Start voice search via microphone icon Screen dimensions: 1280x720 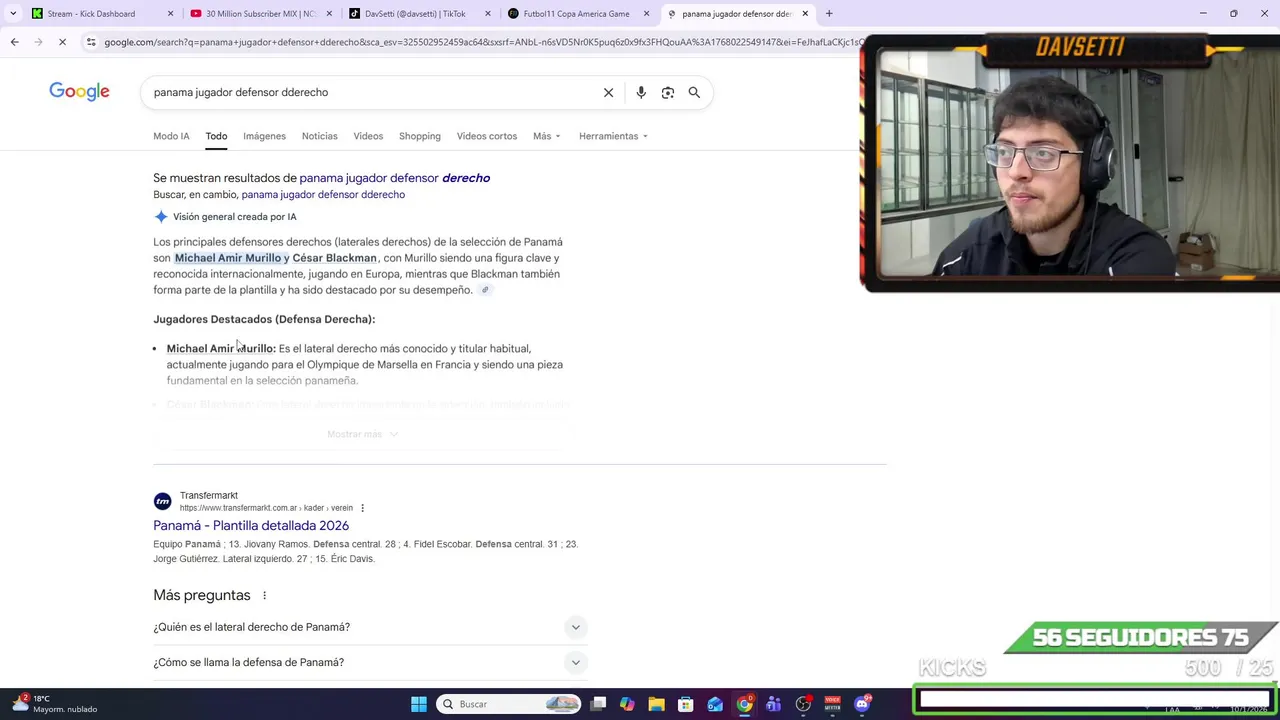click(641, 92)
